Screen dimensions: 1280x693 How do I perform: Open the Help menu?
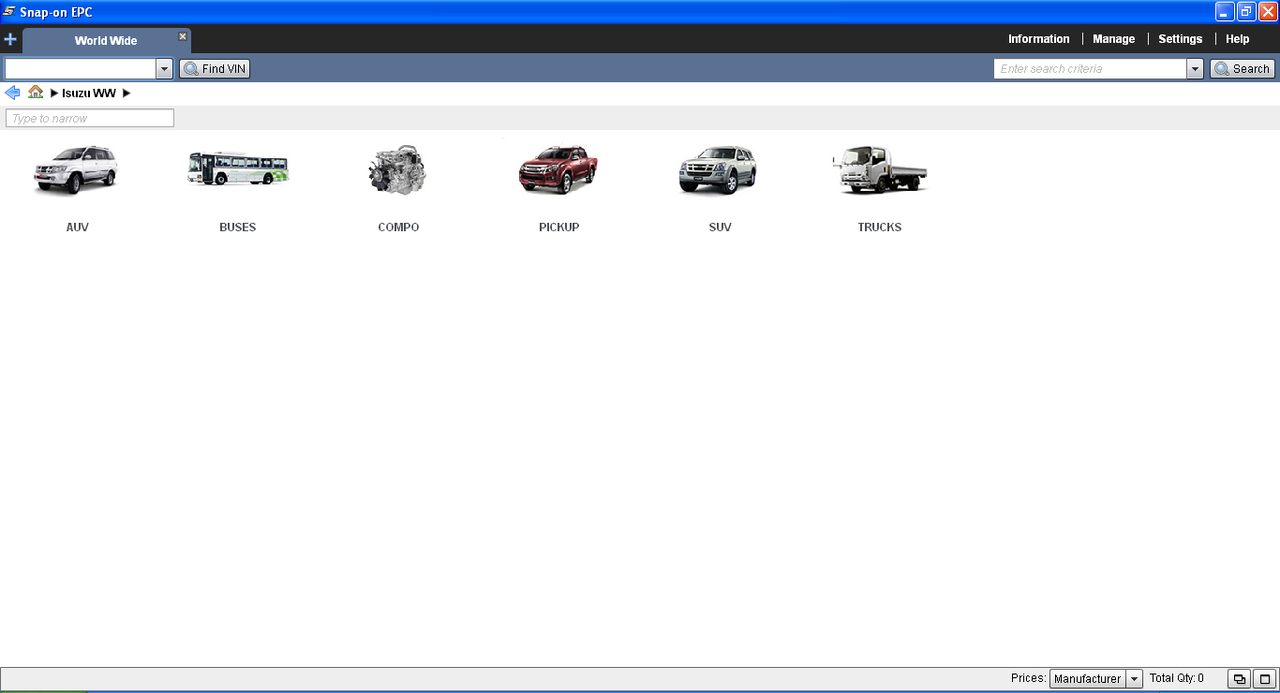(x=1237, y=39)
